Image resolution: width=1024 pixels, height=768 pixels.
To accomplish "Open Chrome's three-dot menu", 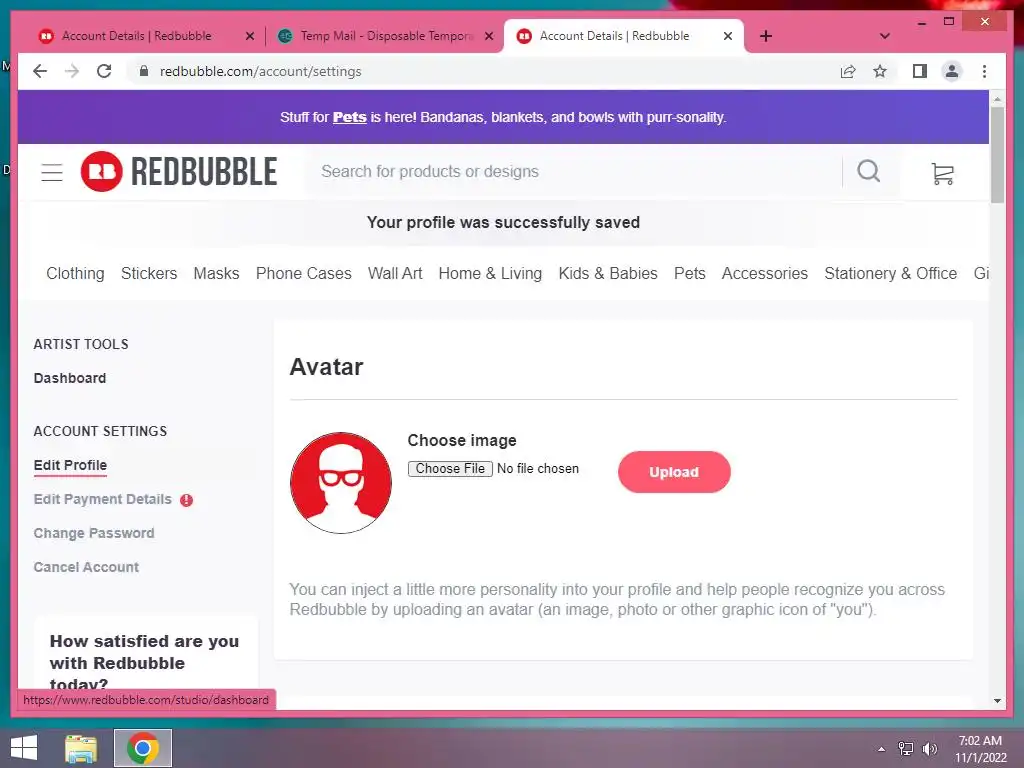I will click(x=984, y=71).
